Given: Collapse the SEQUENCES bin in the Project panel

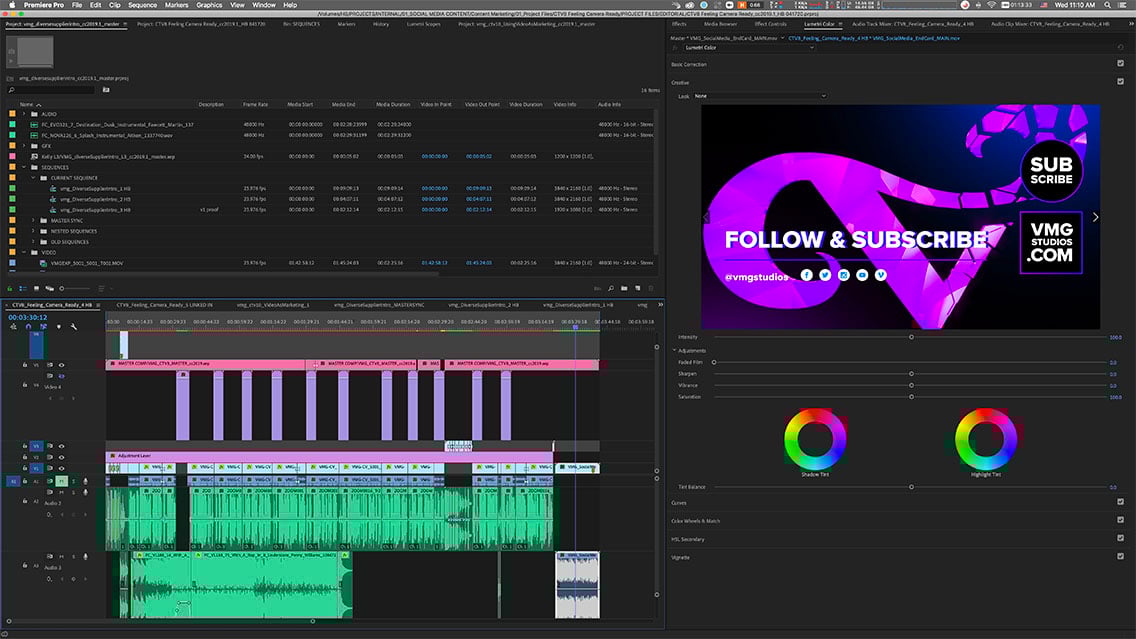Looking at the screenshot, I should tap(24, 167).
